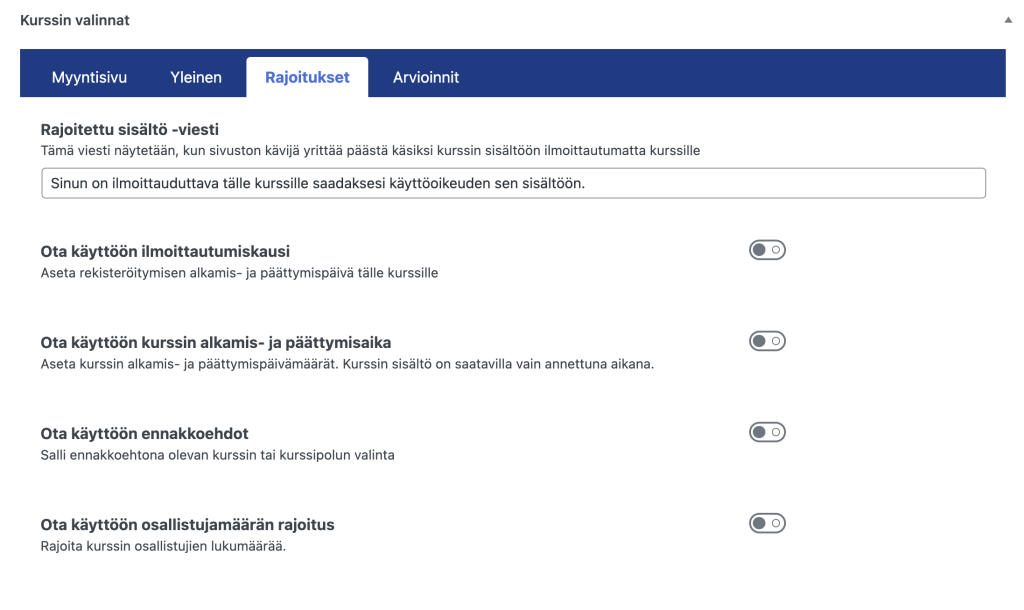
Task: Click 'Rajoita kurssin osallistujien lukumäärää' description
Action: point(163,546)
